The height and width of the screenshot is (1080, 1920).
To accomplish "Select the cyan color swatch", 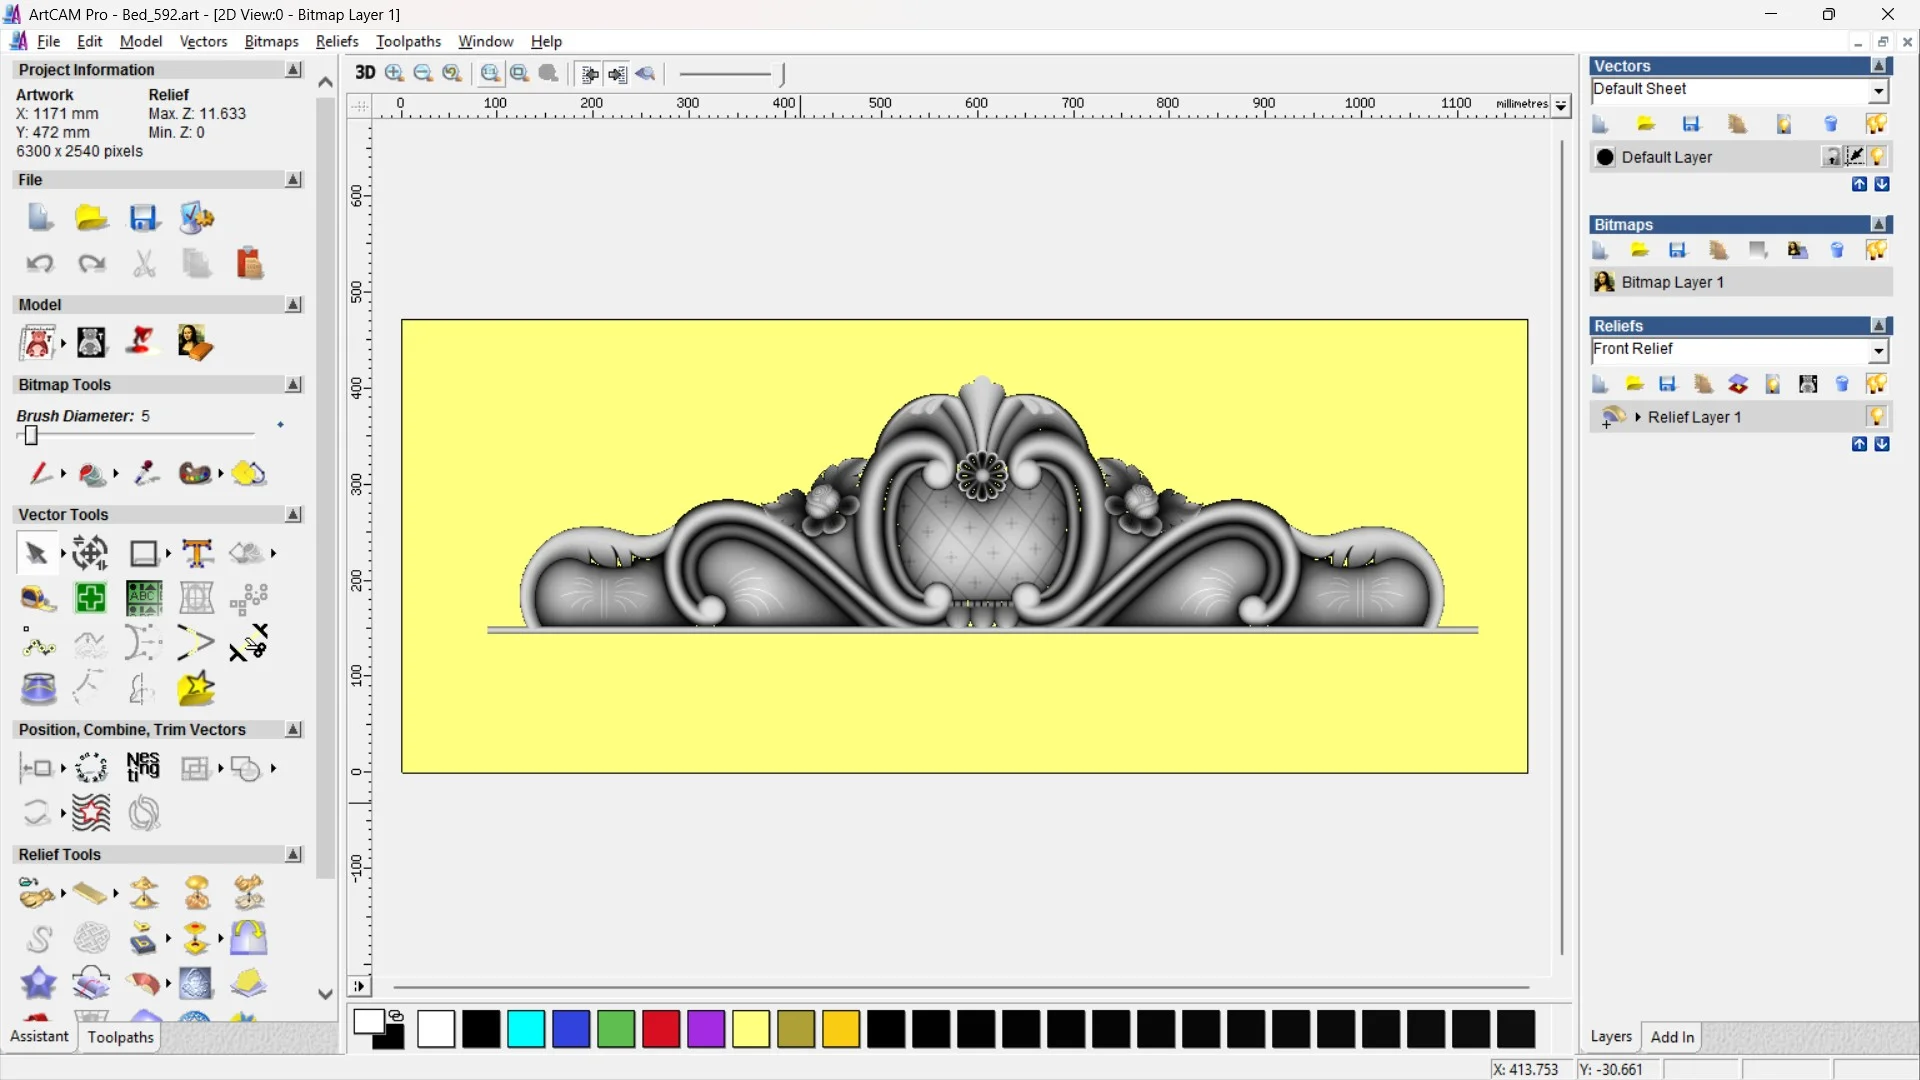I will pos(526,1029).
